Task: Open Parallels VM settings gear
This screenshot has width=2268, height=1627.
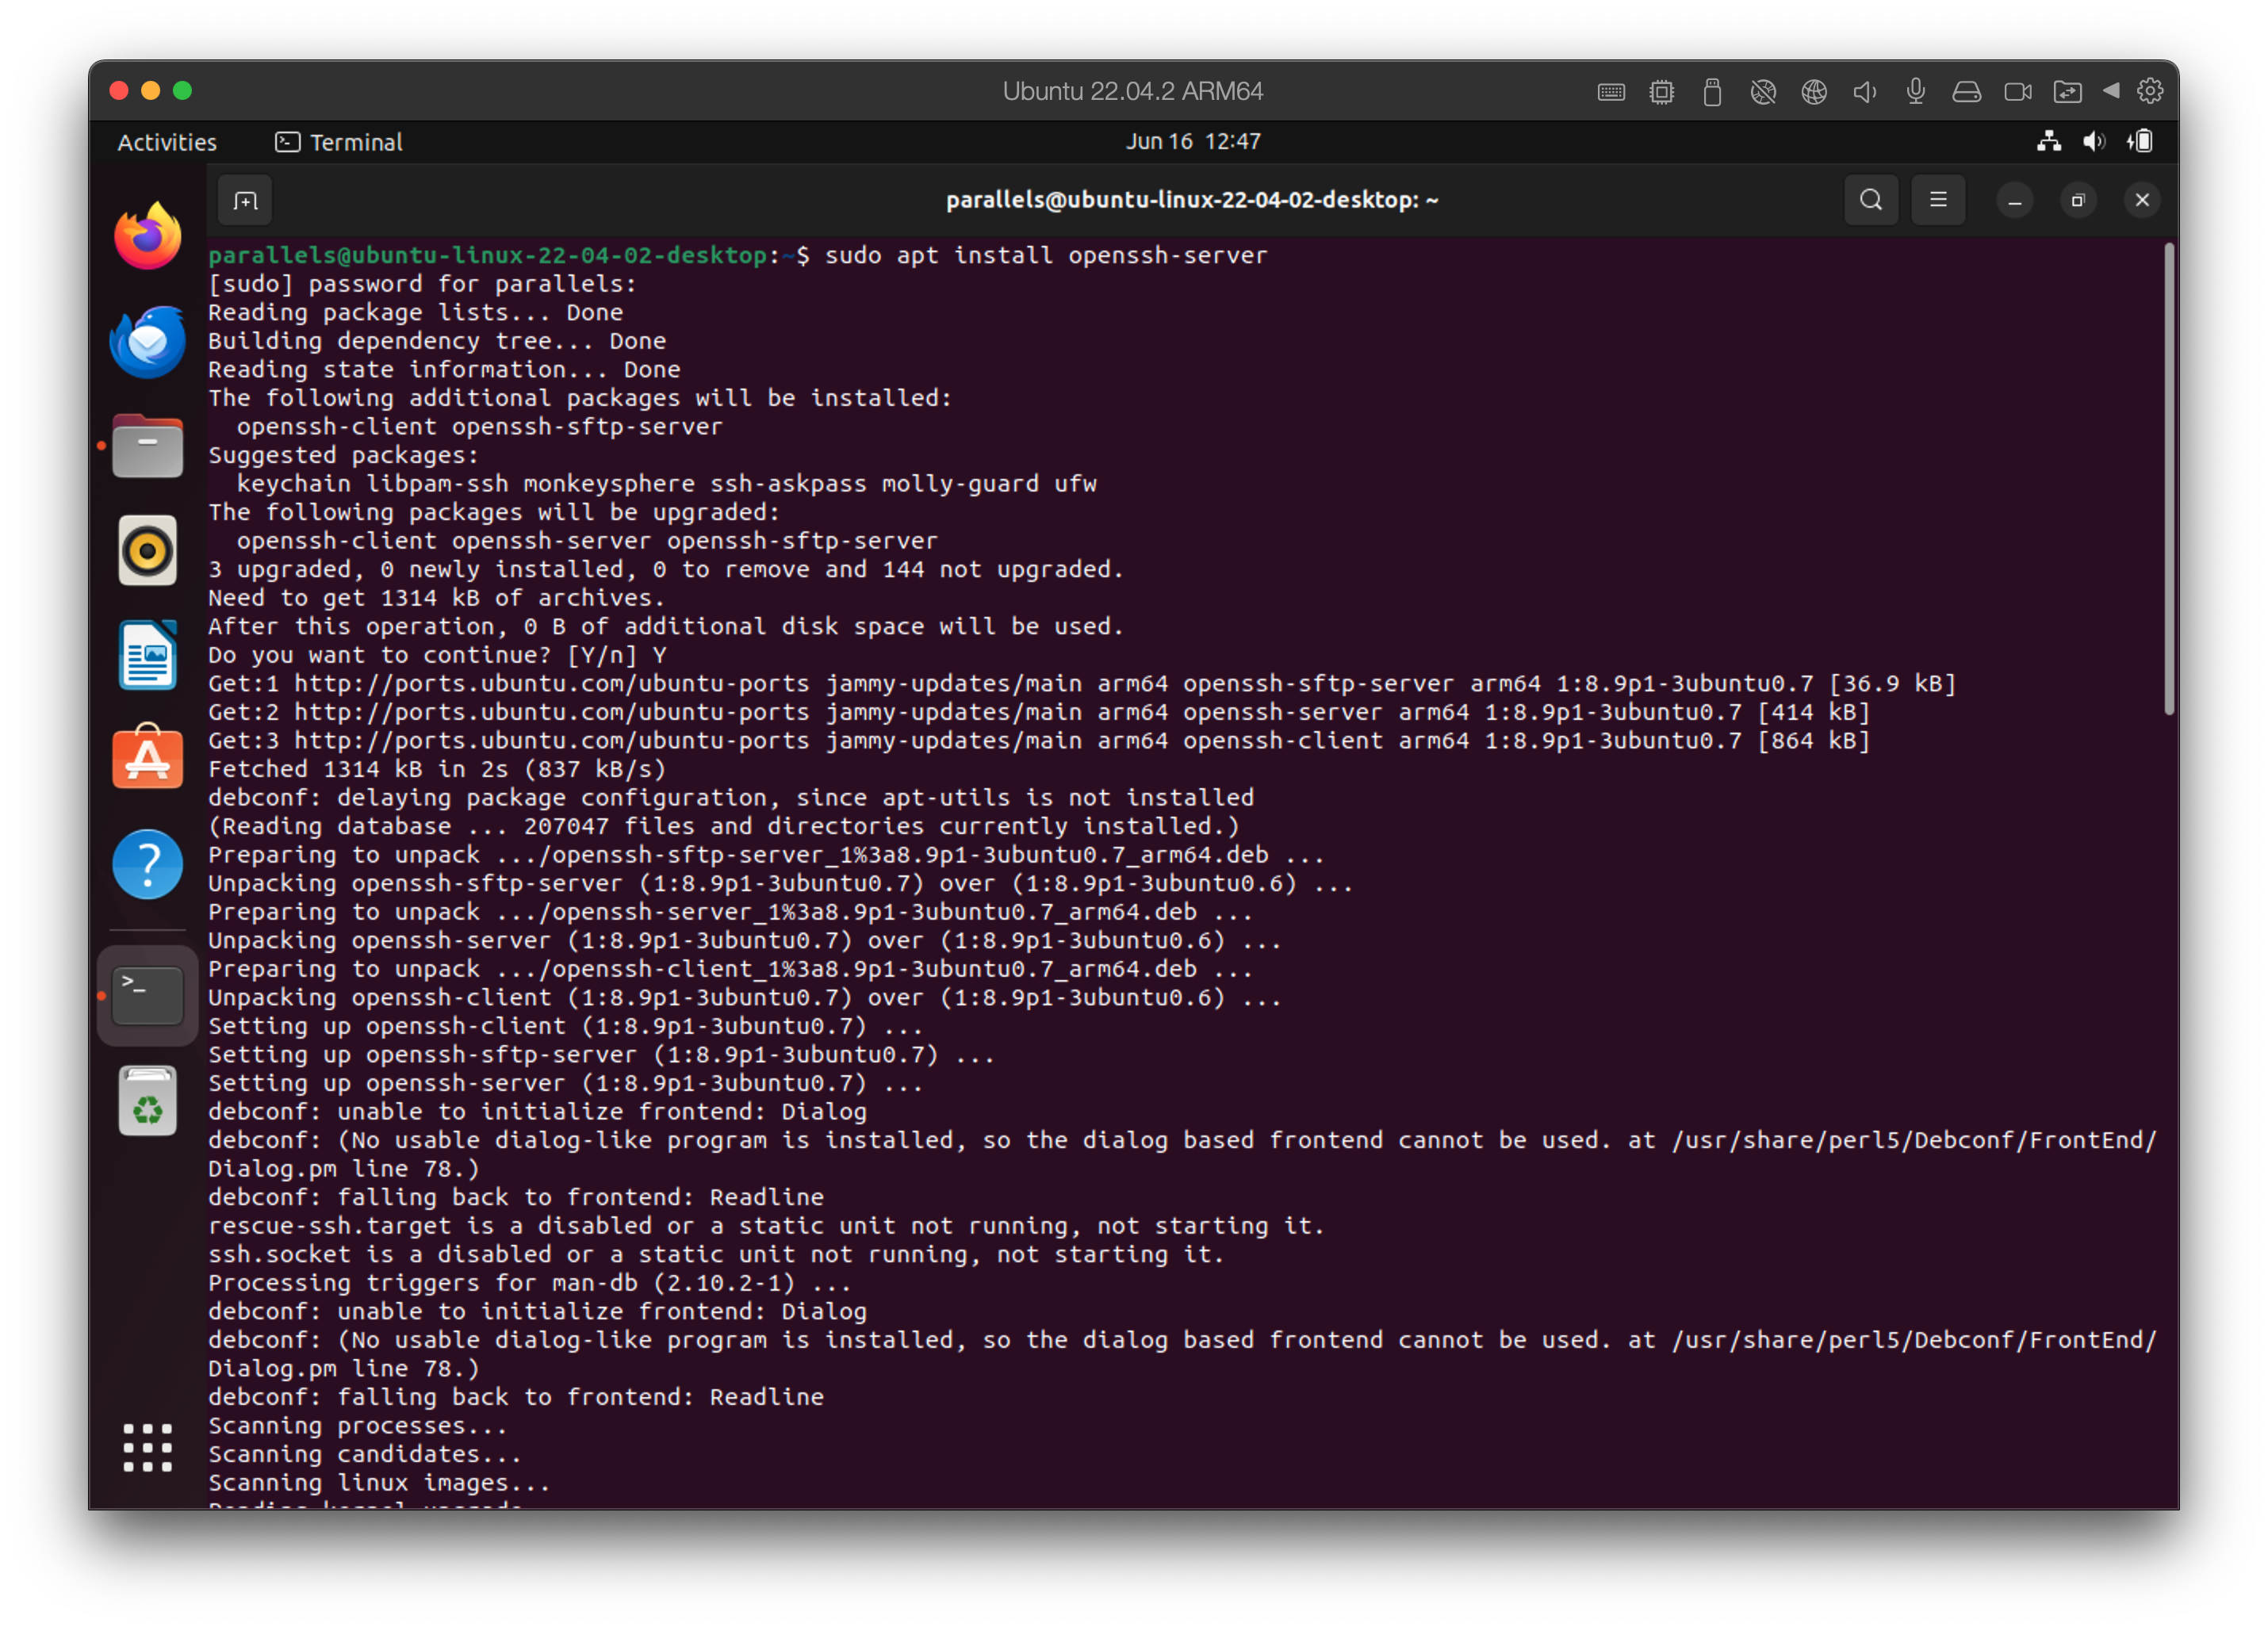Action: 2150,91
